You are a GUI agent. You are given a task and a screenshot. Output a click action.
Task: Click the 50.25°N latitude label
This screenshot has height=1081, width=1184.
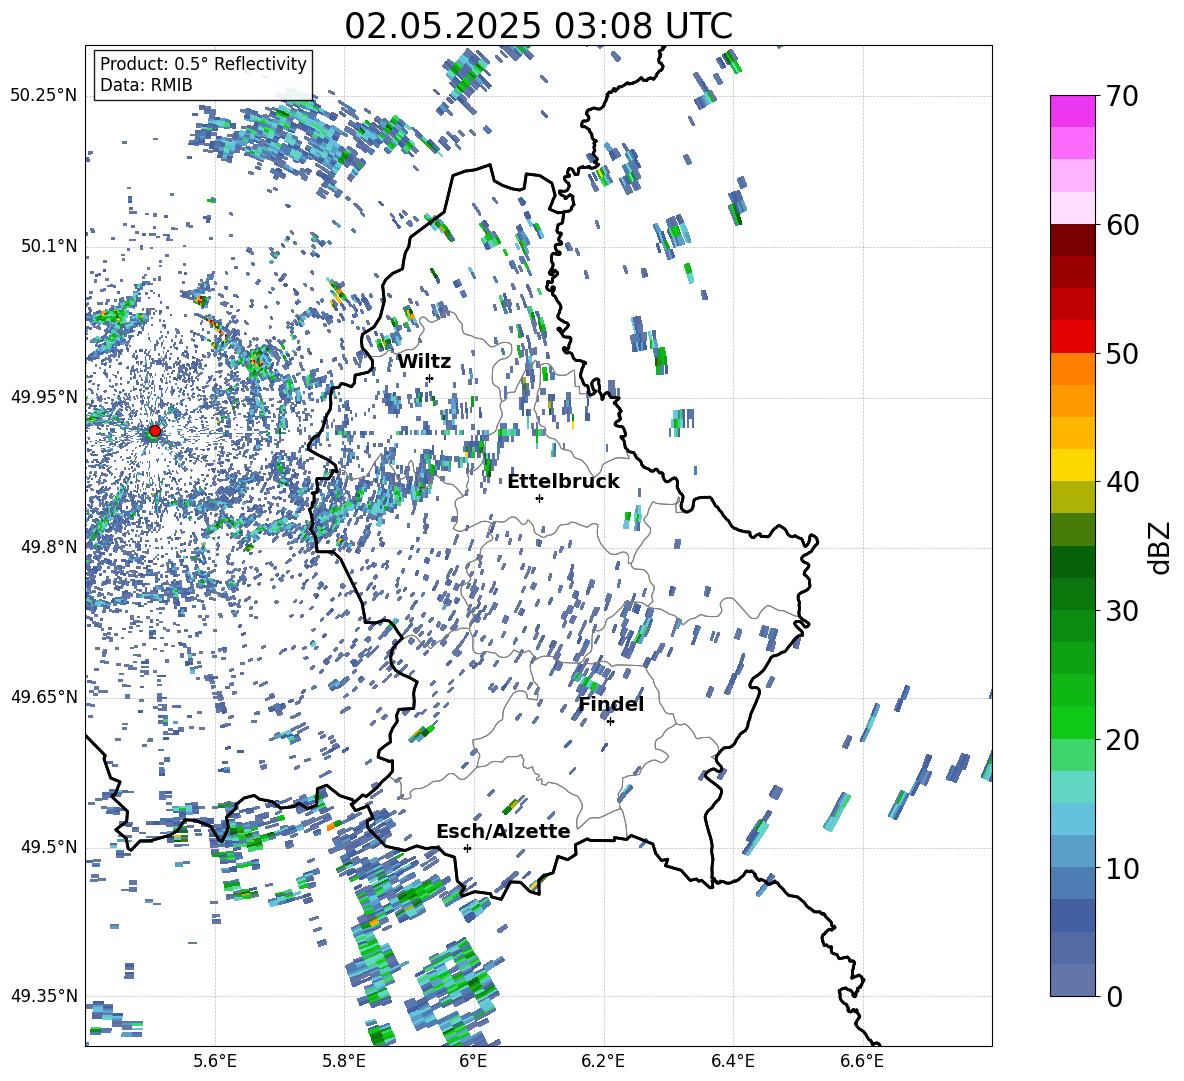(44, 96)
